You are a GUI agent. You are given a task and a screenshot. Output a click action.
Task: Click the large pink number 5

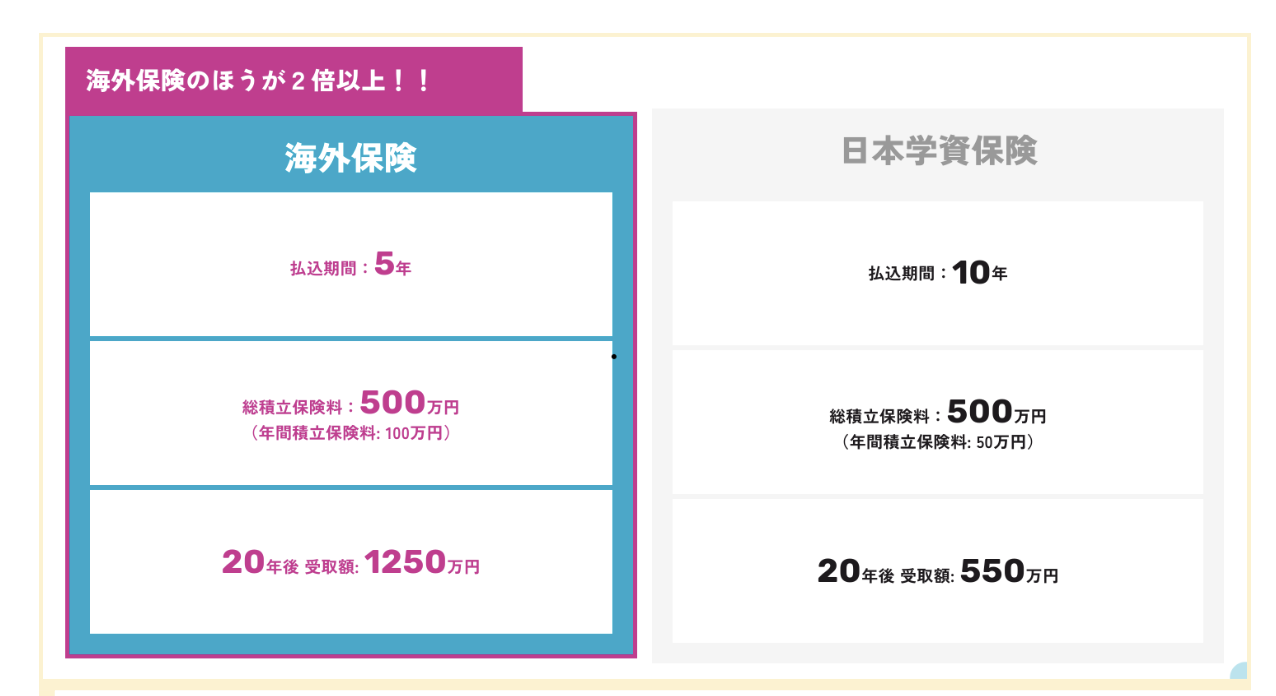point(384,266)
